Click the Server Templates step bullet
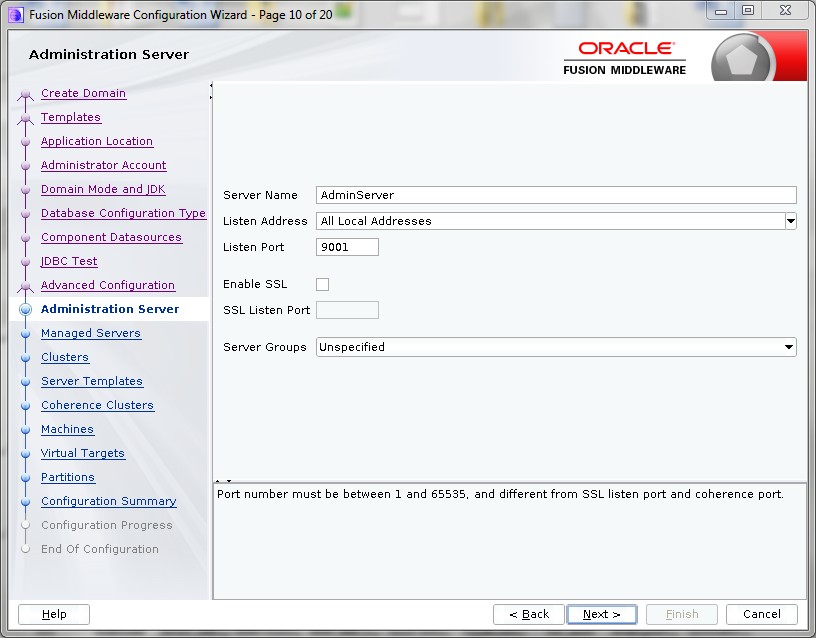Screen dimensions: 816x638 point(25,381)
